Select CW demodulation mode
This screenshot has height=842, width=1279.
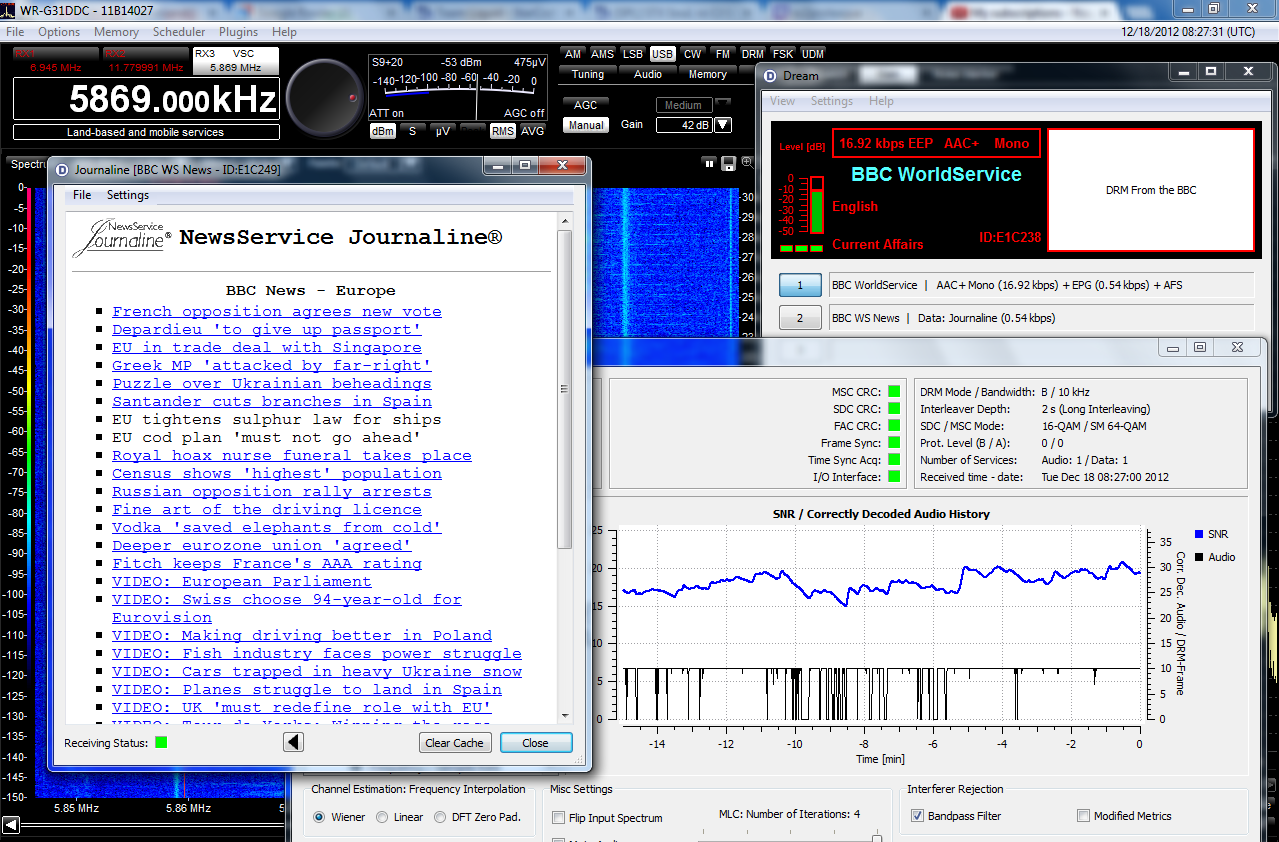(692, 54)
